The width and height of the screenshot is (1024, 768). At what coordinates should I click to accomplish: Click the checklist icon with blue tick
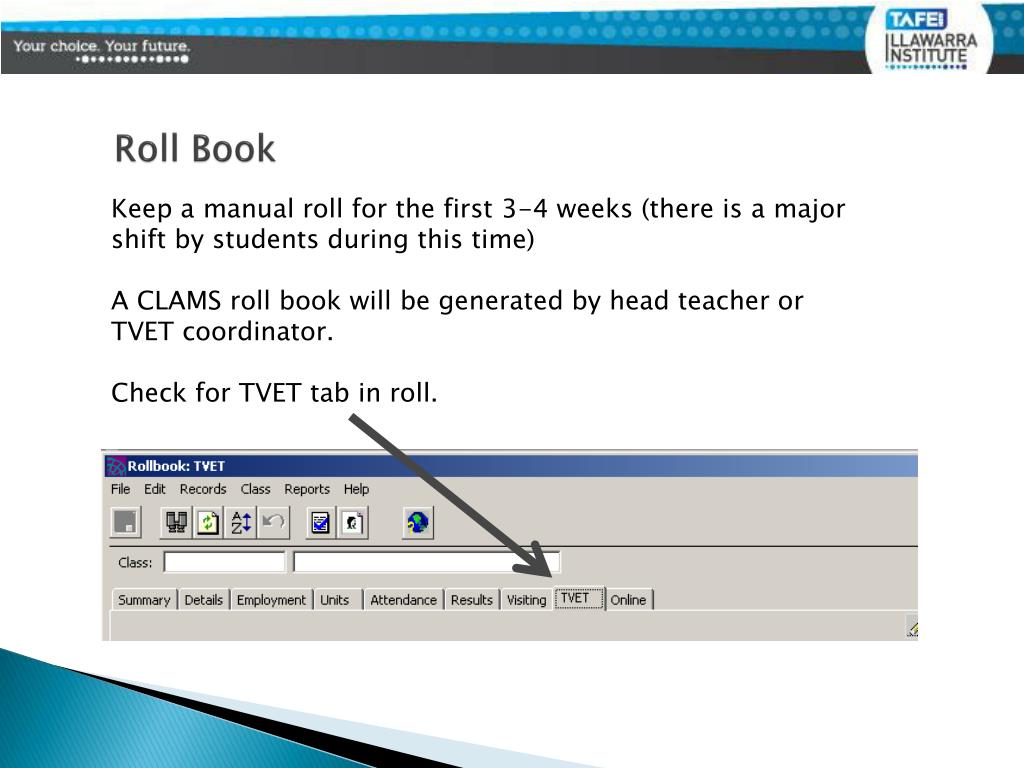pos(321,522)
